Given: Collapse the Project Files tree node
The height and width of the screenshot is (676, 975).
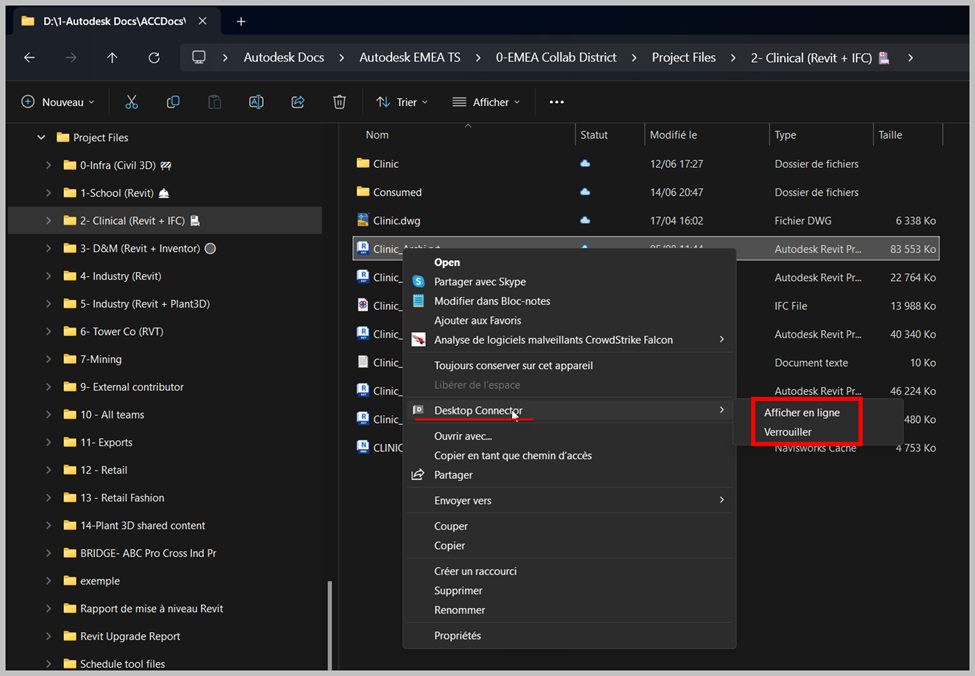Looking at the screenshot, I should click(x=41, y=138).
